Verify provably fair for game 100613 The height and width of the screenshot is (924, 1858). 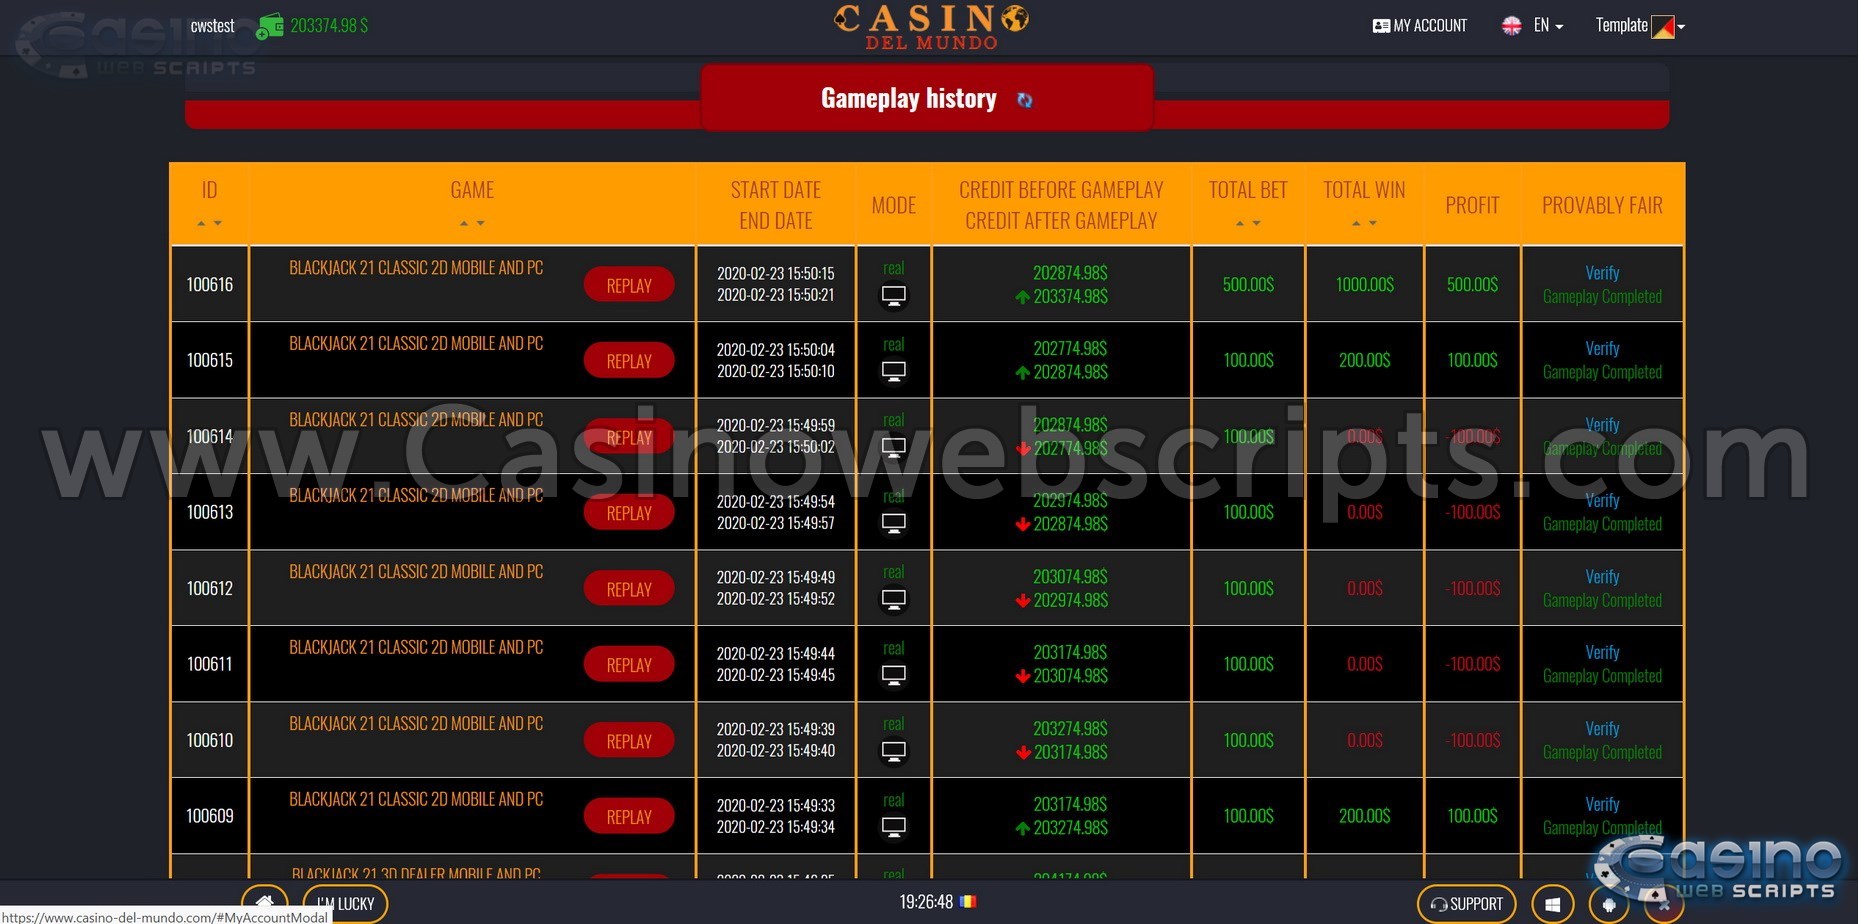click(1602, 501)
